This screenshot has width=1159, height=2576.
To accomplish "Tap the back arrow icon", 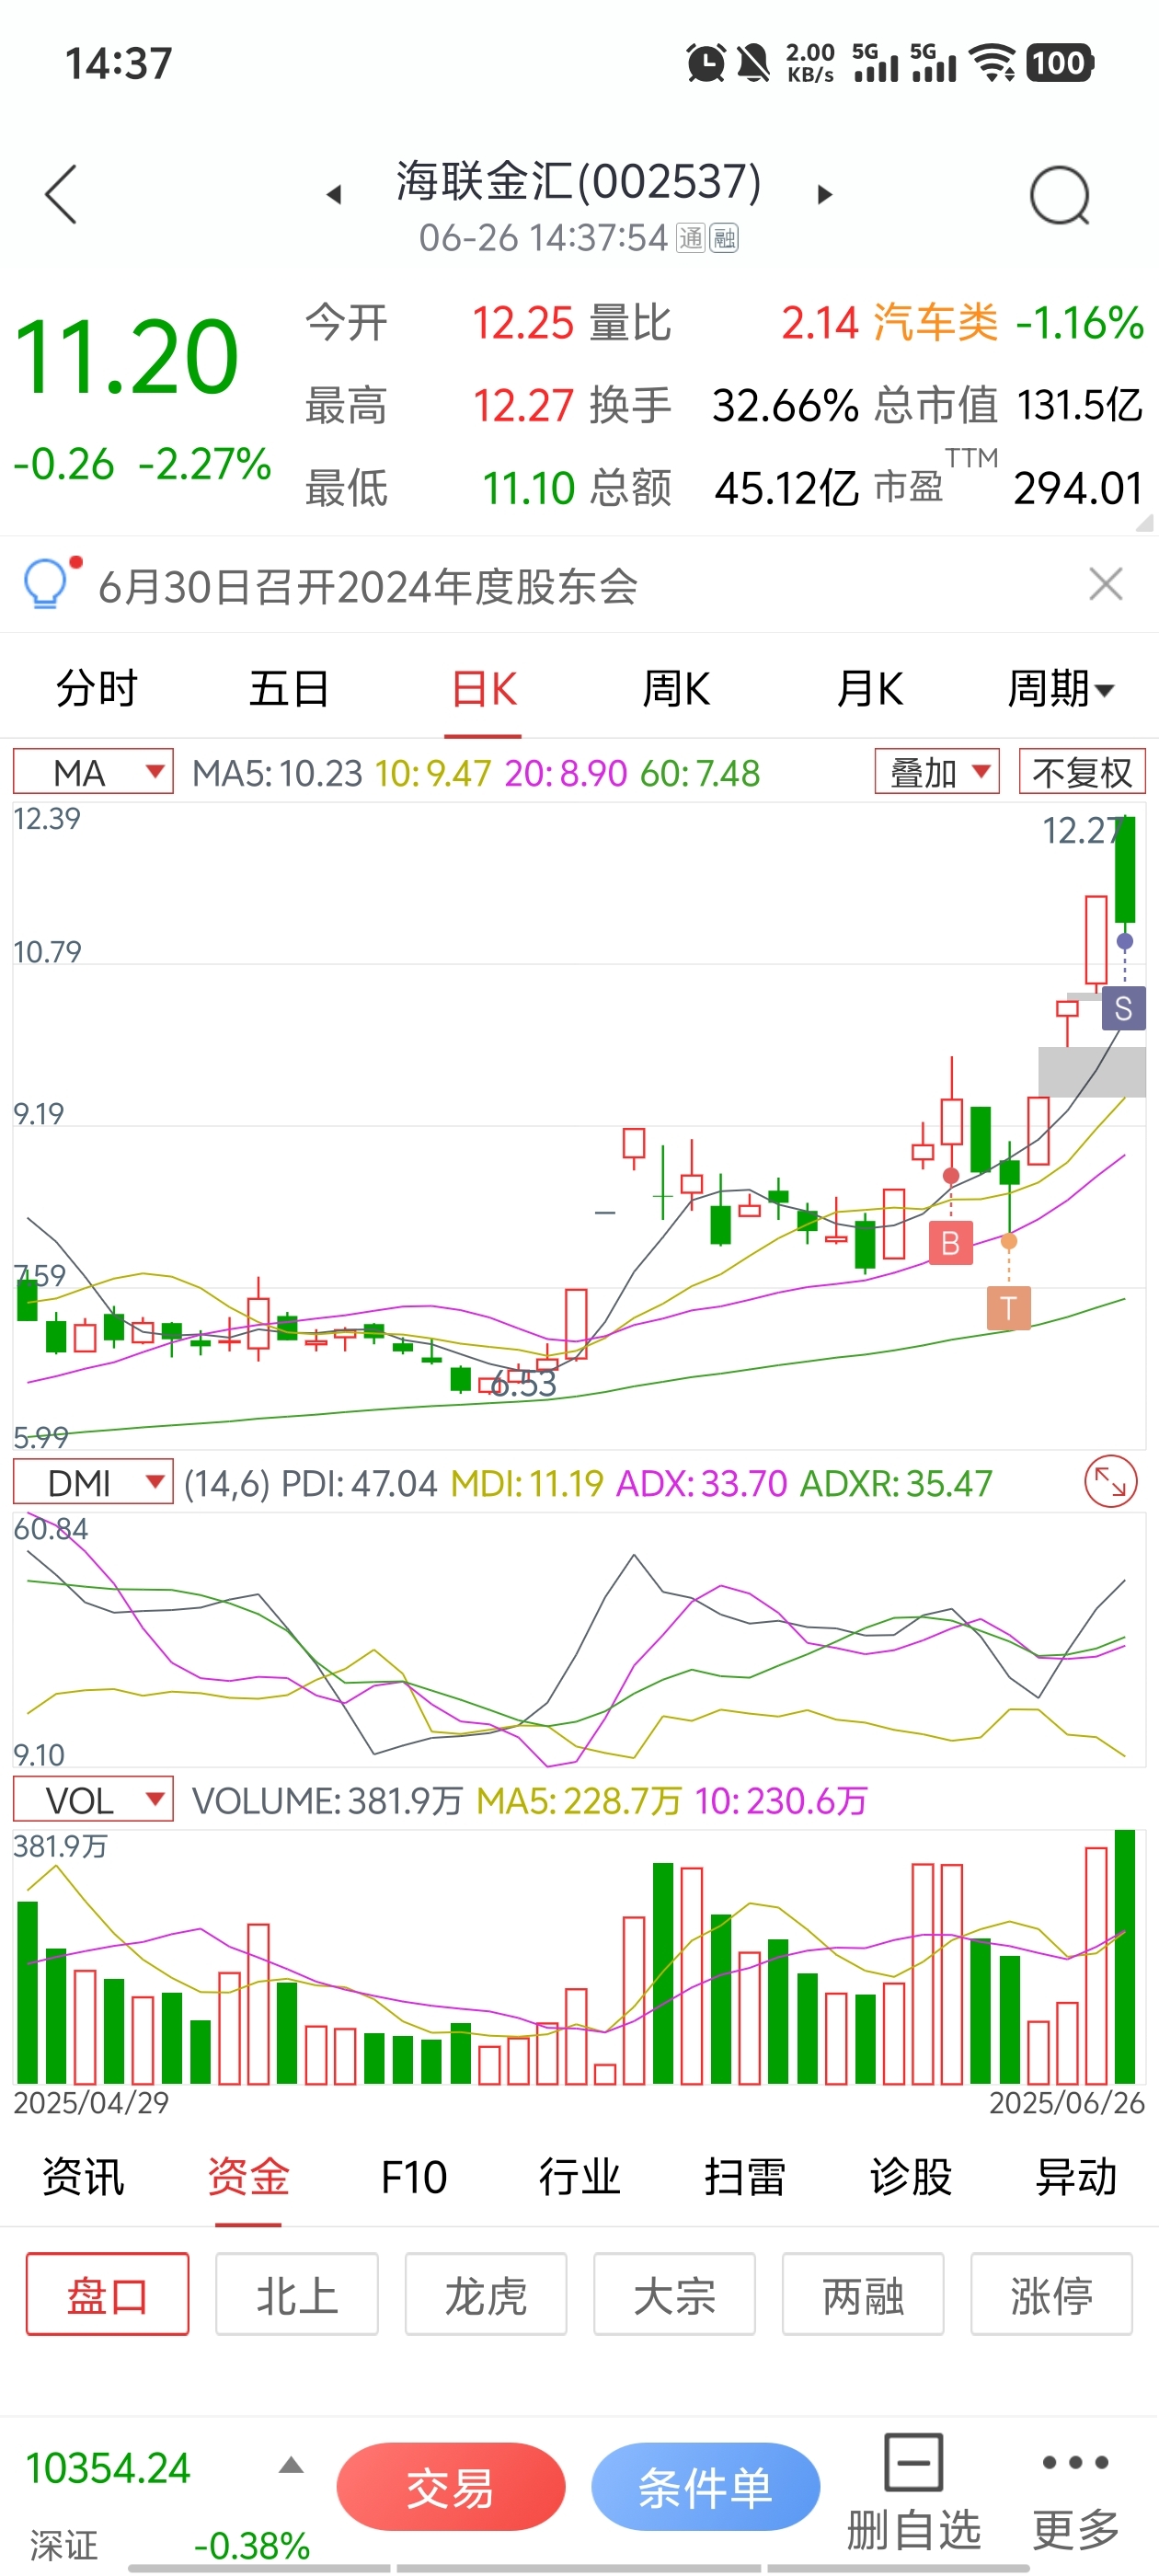I will [61, 194].
